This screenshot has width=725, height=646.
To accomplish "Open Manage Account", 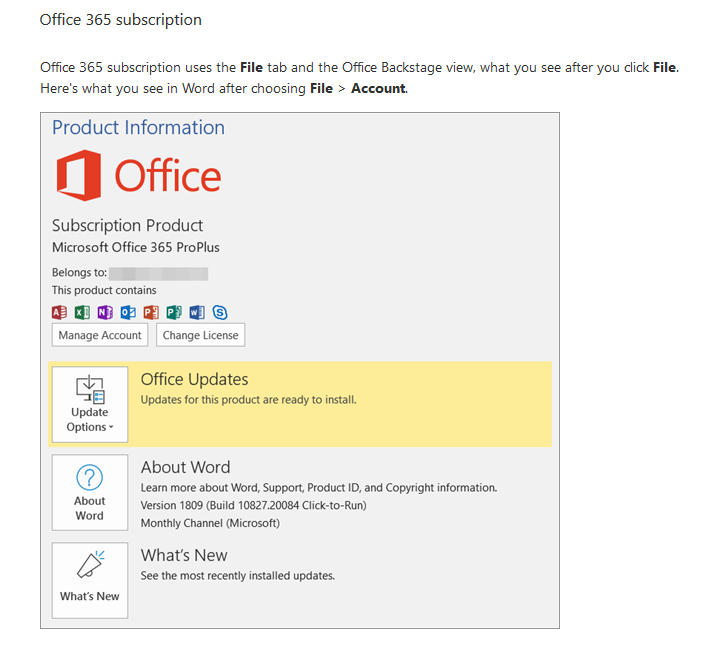I will pyautogui.click(x=100, y=335).
